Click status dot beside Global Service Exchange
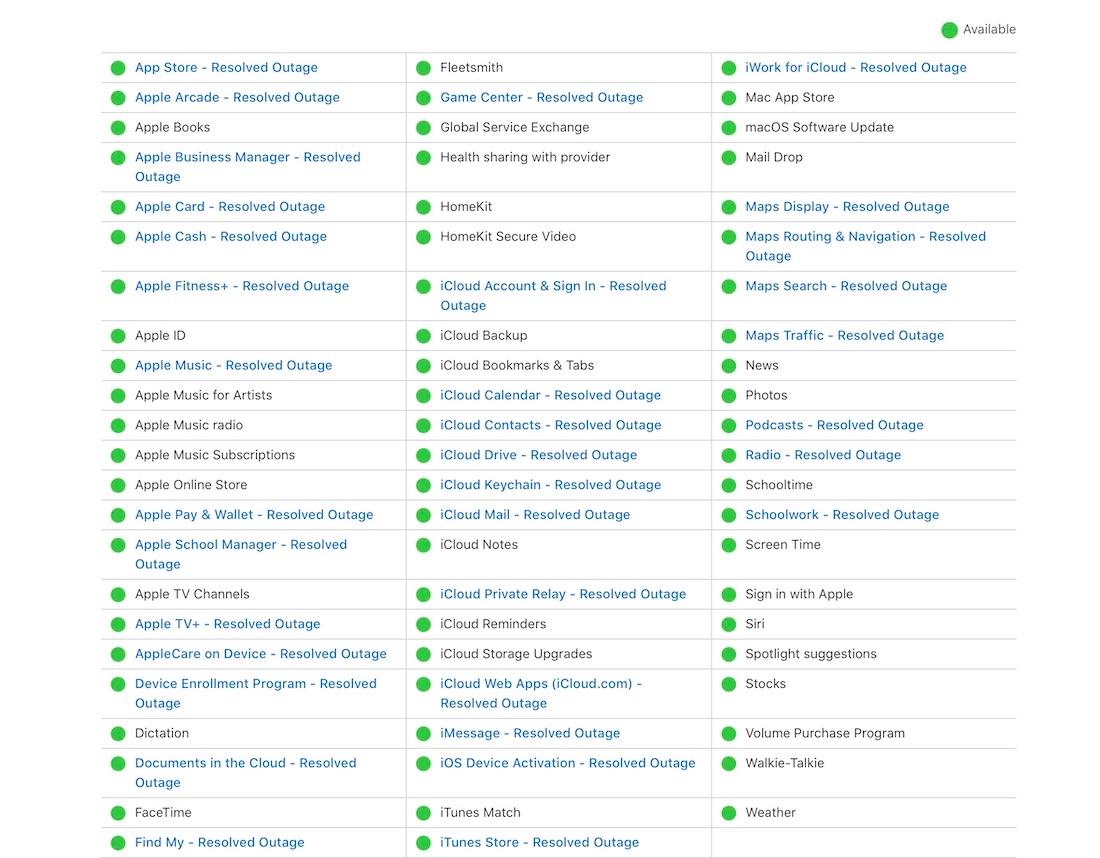 coord(423,128)
